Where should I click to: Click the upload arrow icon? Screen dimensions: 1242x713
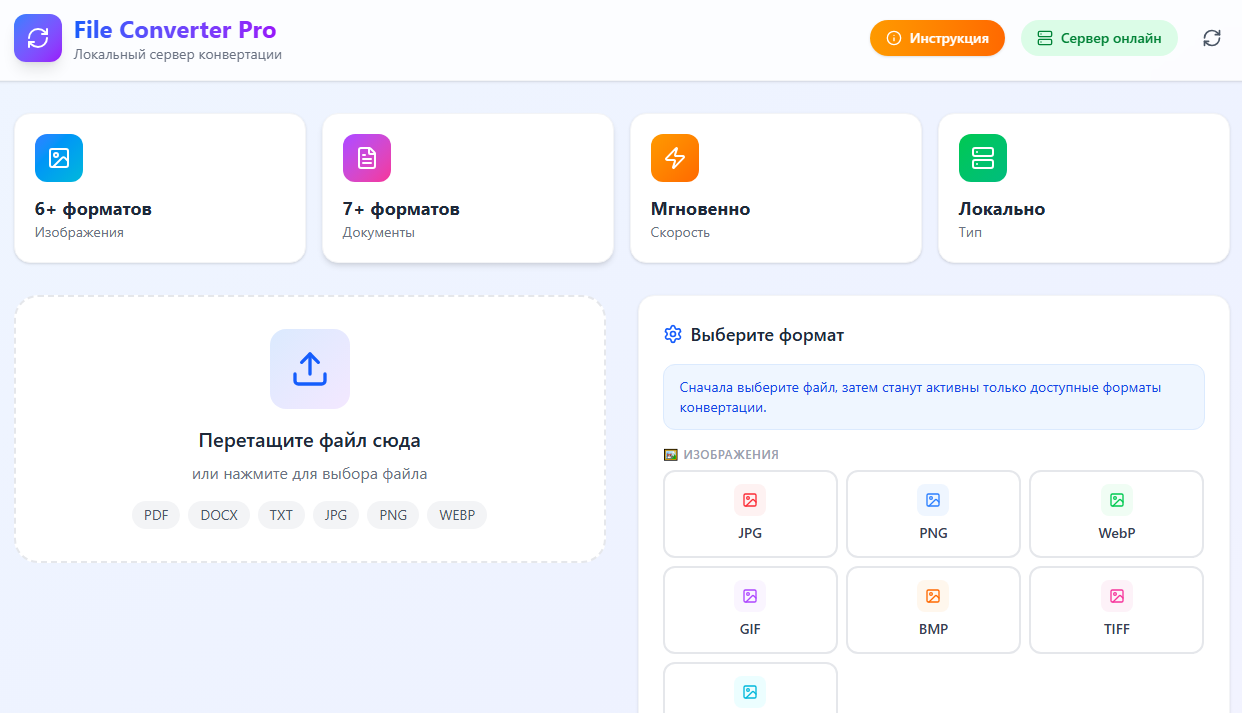(x=310, y=369)
